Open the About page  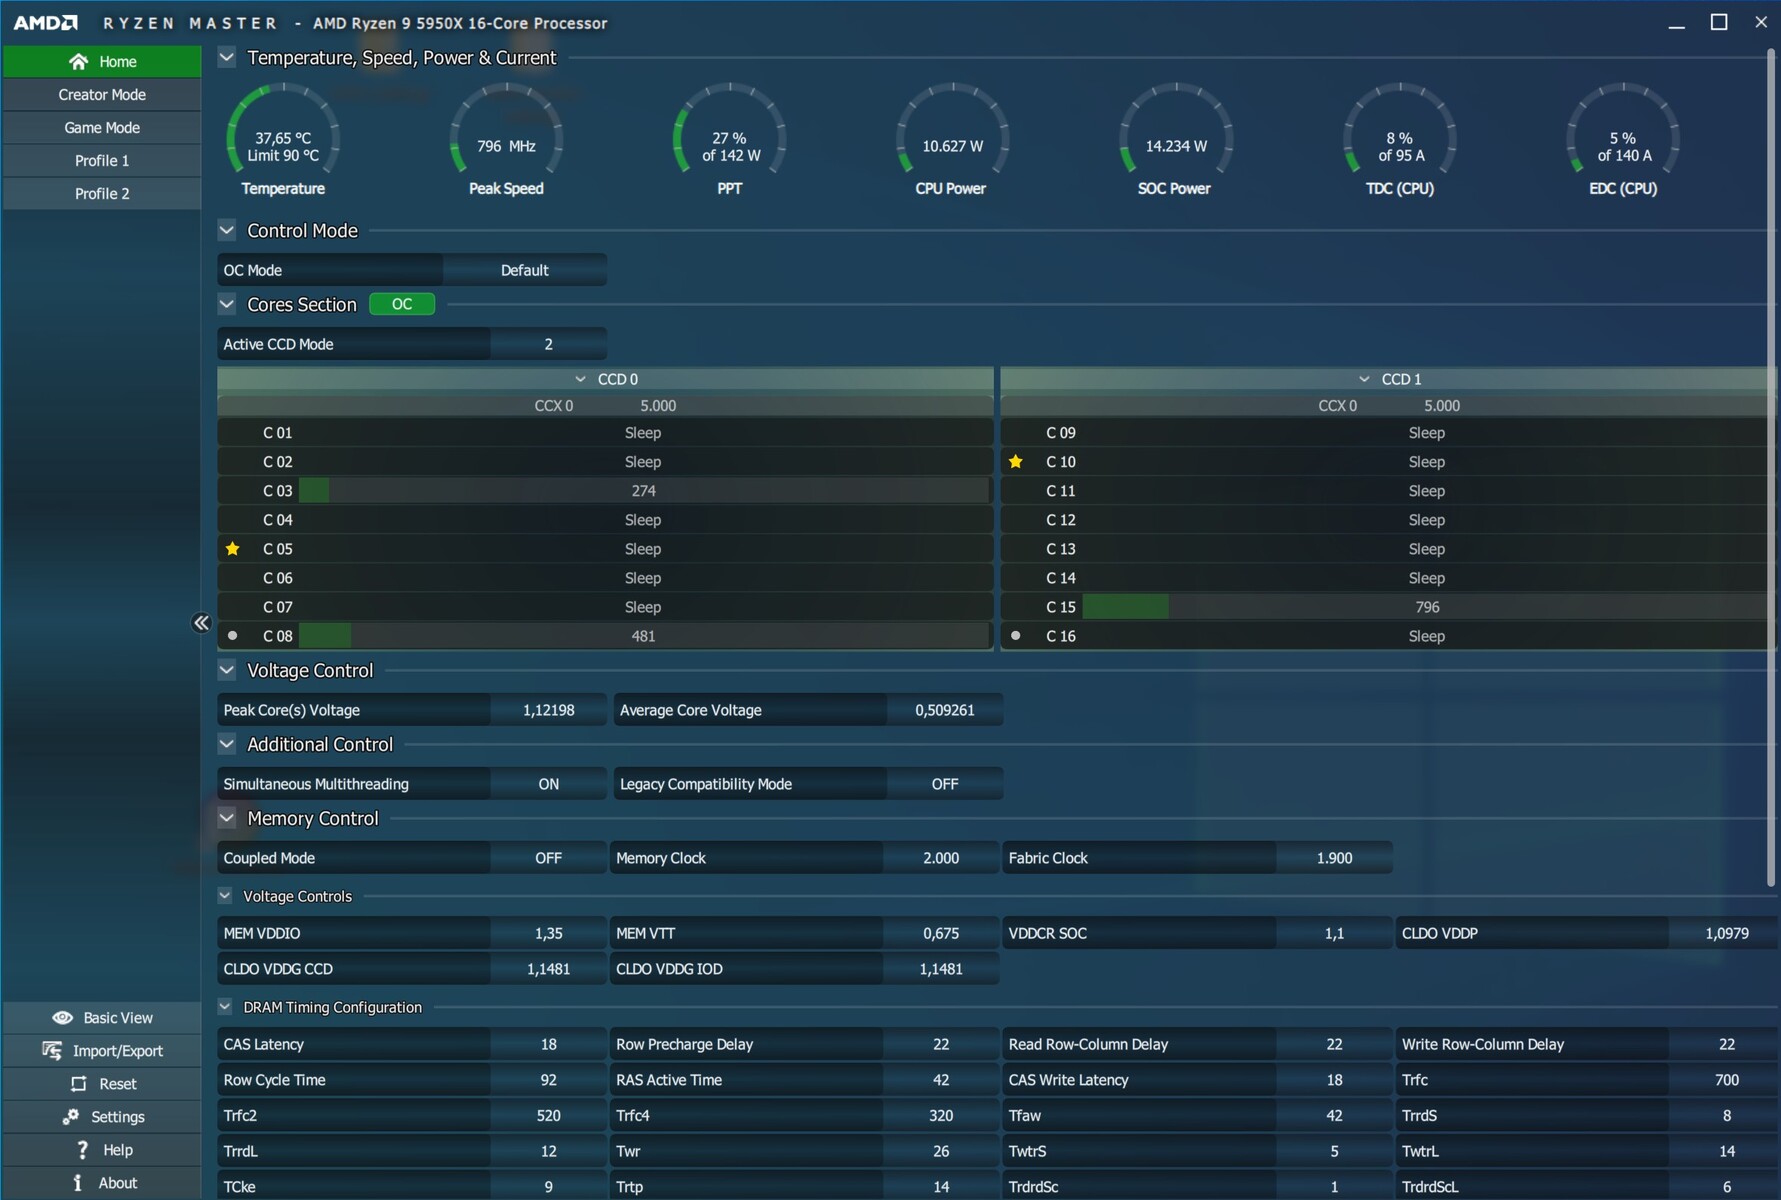[x=102, y=1183]
